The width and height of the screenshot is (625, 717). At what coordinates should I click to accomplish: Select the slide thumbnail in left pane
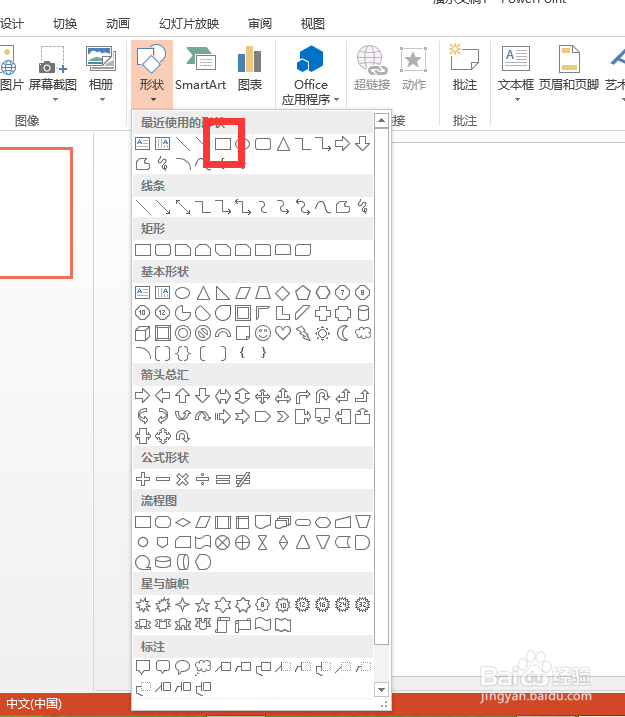pos(36,213)
